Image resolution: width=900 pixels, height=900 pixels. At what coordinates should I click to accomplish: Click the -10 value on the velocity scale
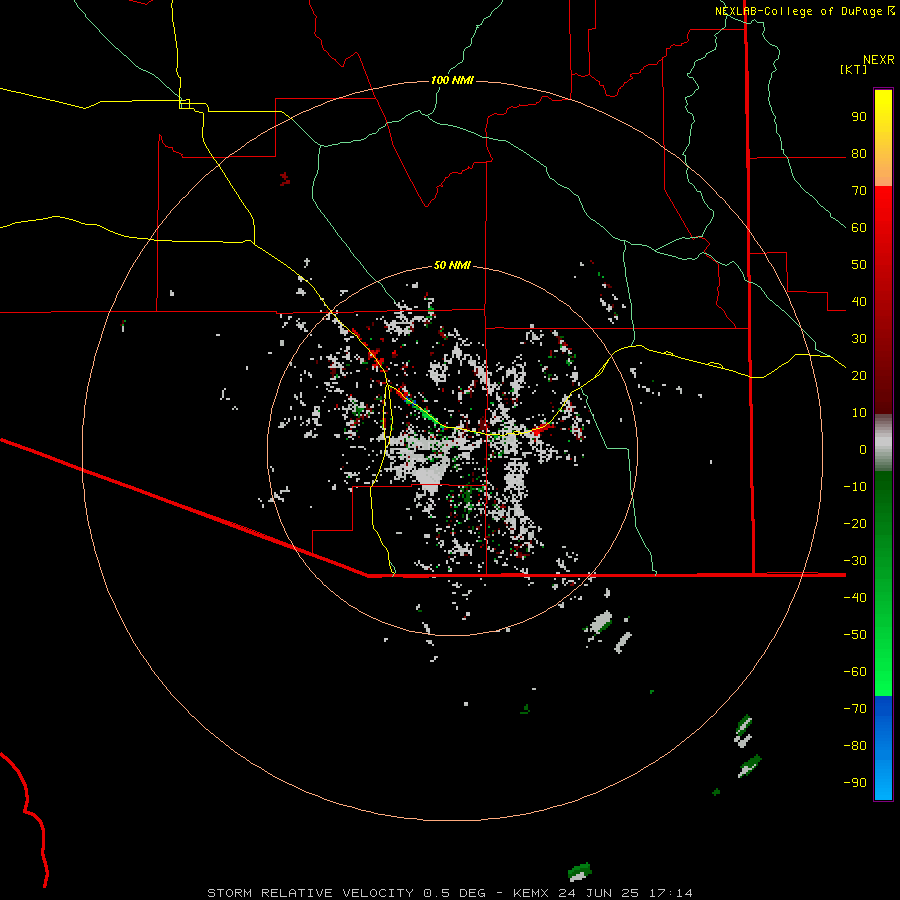pos(855,487)
